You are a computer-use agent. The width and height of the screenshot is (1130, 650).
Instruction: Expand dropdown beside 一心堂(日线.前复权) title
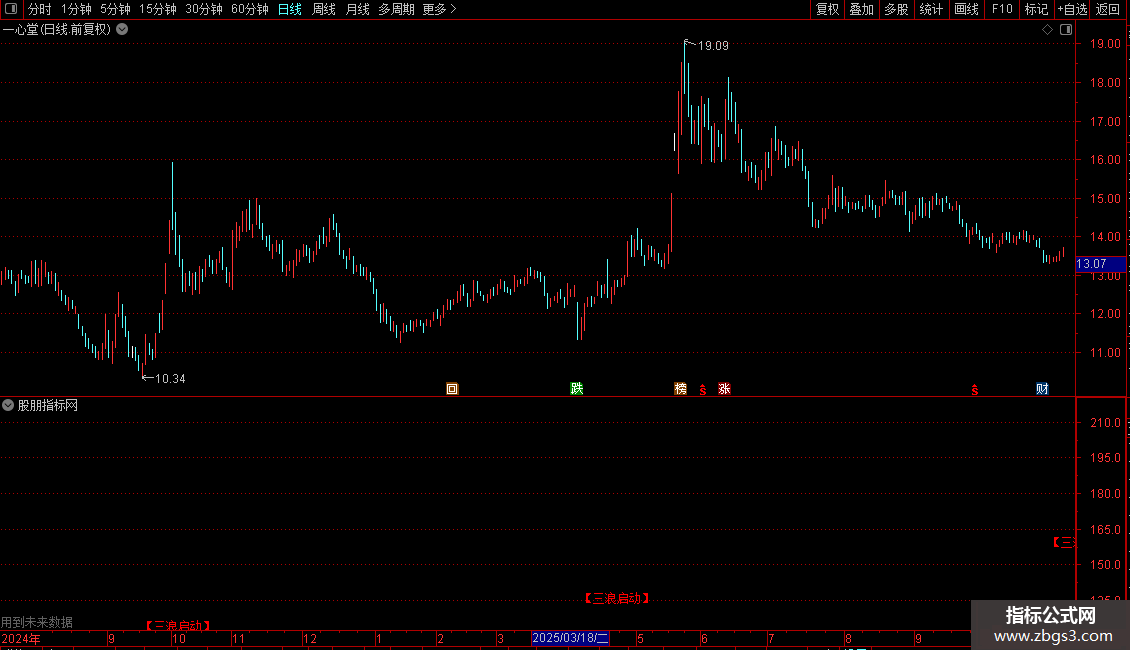(123, 29)
